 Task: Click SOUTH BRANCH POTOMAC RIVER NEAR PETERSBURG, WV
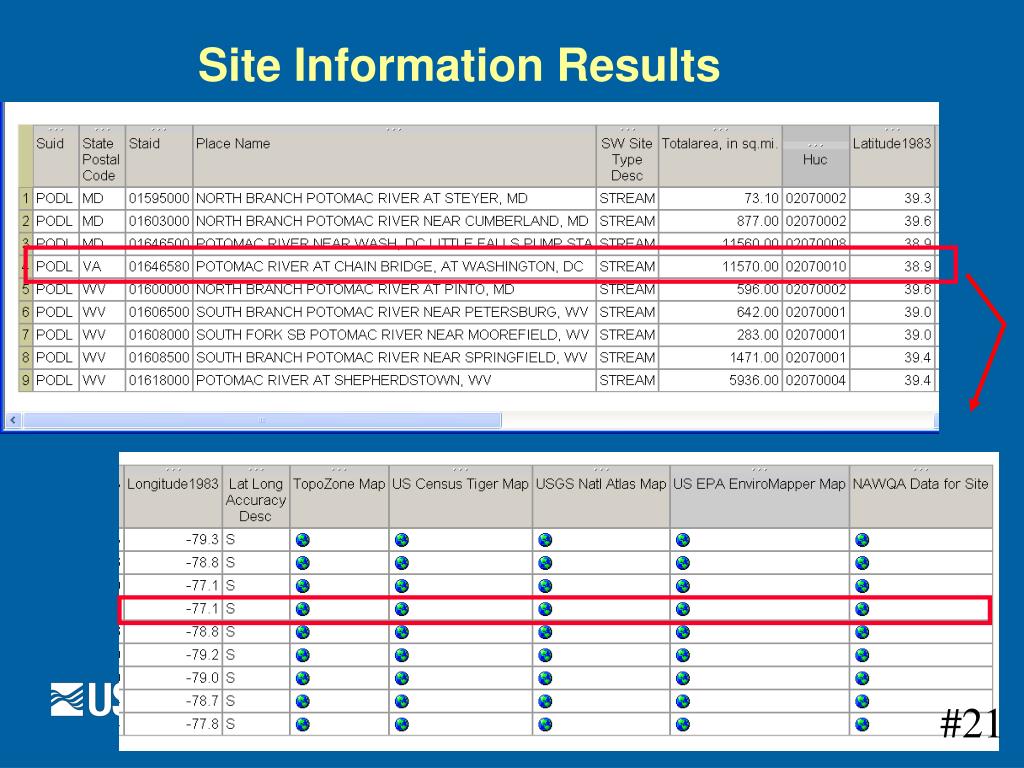(394, 312)
